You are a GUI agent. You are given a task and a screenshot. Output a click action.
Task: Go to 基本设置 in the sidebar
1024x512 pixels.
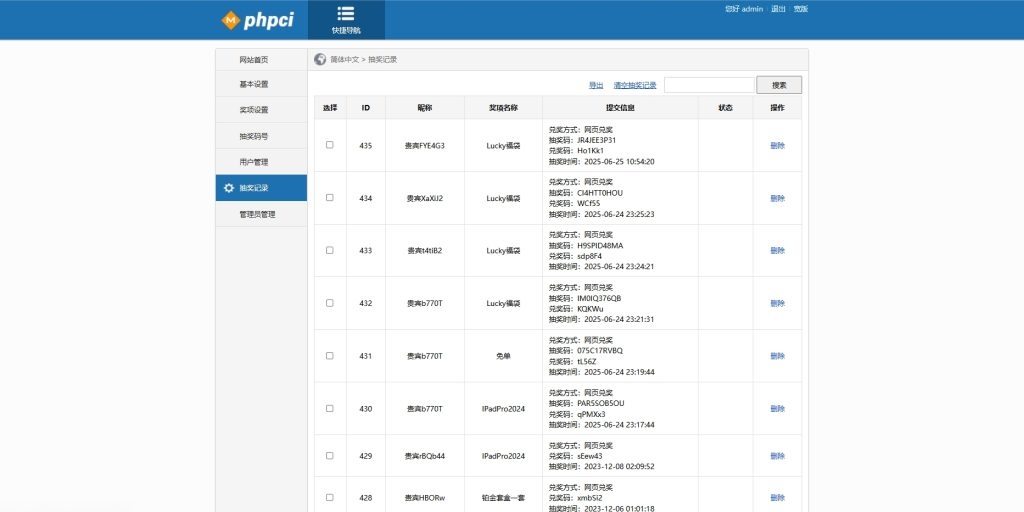pos(254,85)
